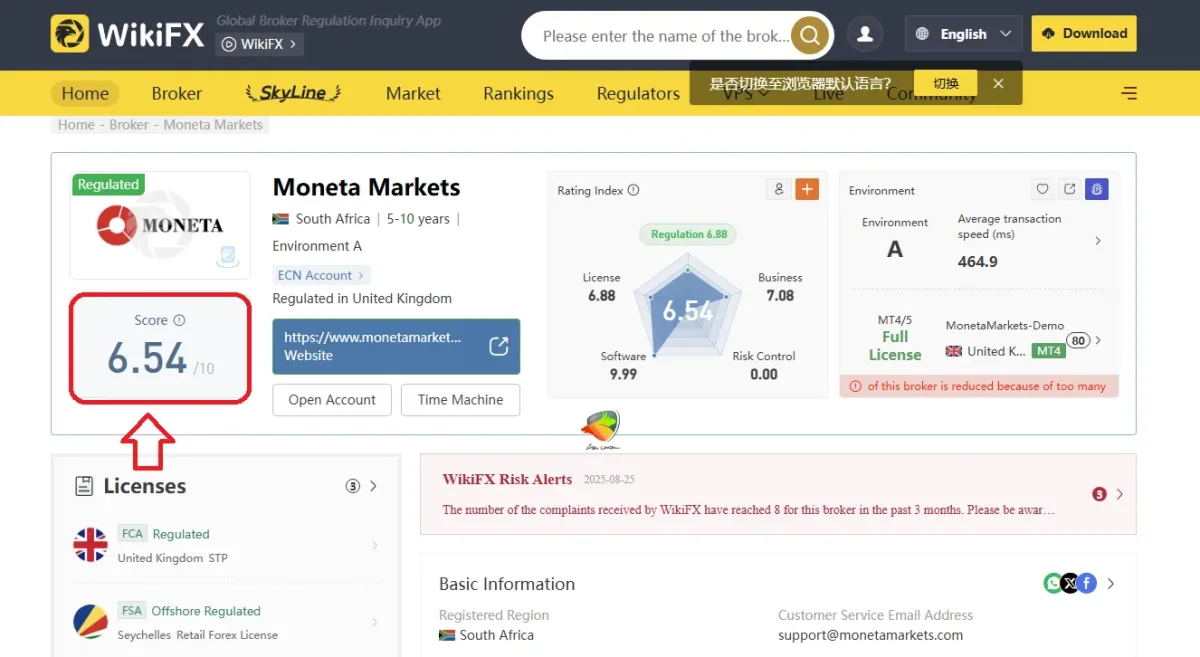Click the broker name search input field
The height and width of the screenshot is (657, 1200).
pos(665,36)
